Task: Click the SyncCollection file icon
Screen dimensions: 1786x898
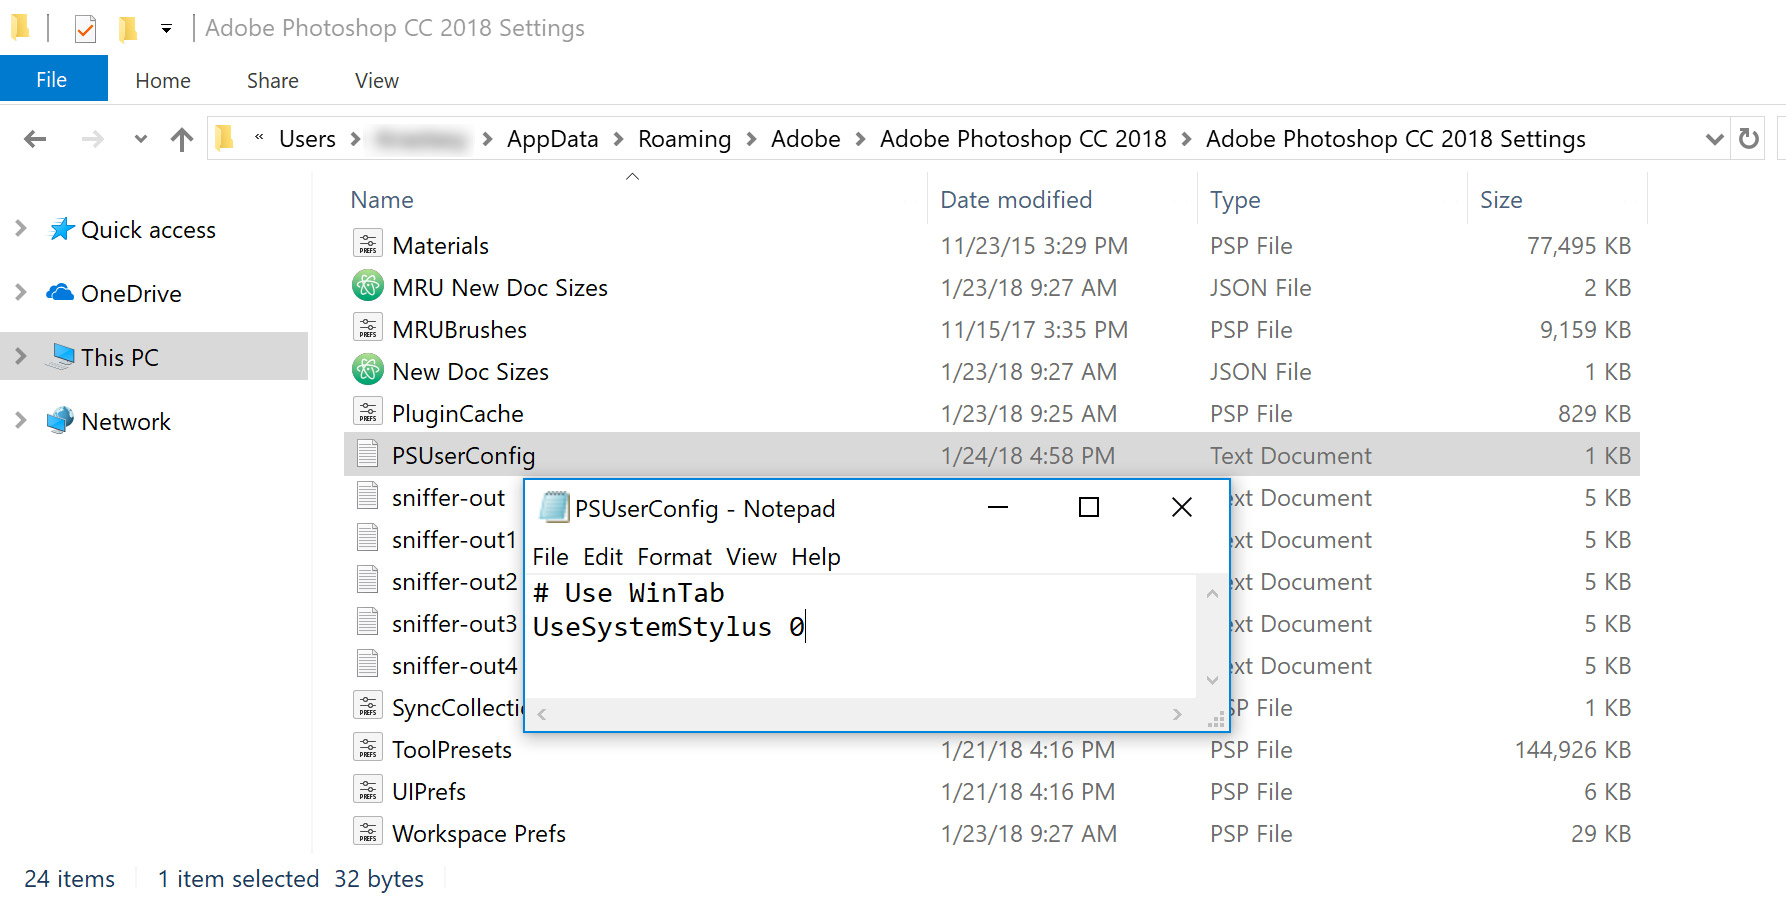Action: 368,706
